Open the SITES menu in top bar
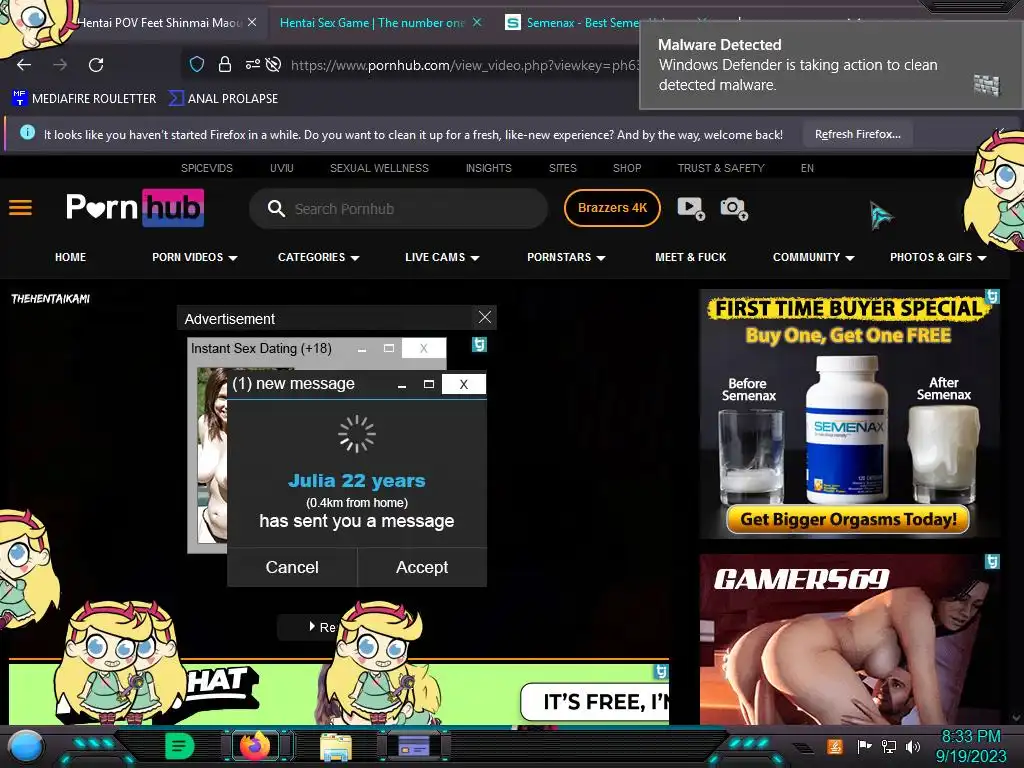 tap(563, 168)
